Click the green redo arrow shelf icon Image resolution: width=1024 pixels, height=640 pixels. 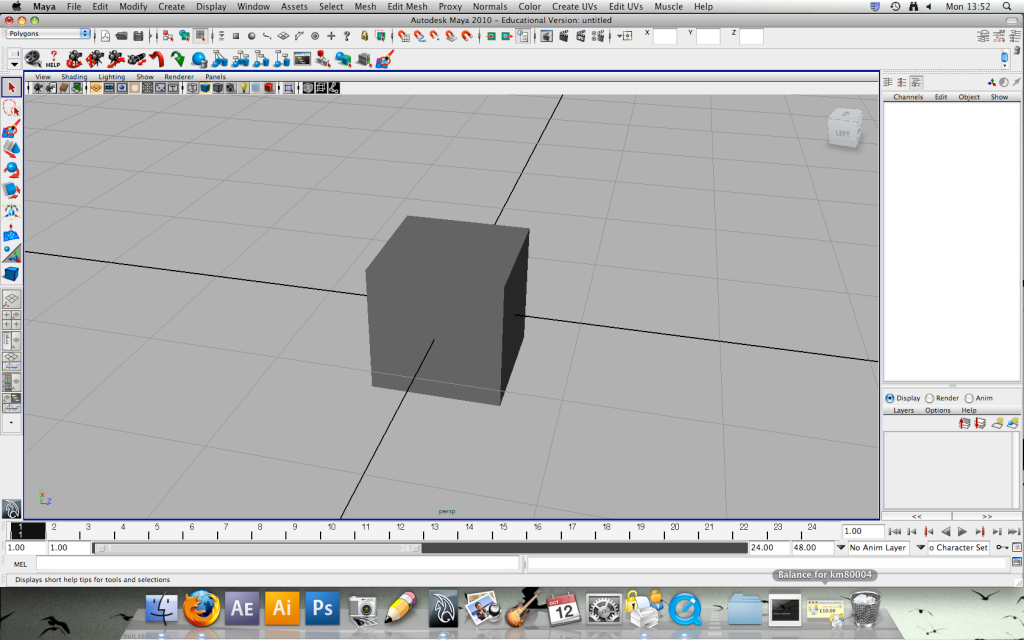pos(178,59)
